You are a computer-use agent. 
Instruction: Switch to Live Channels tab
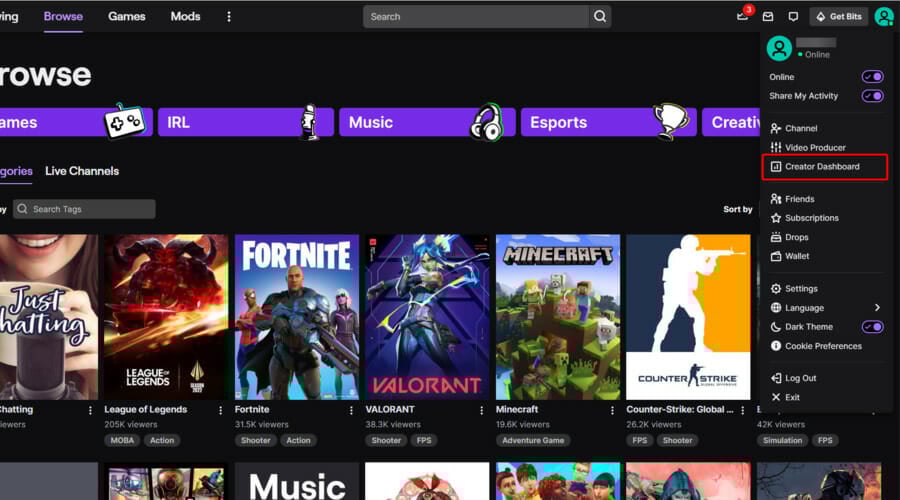click(82, 171)
